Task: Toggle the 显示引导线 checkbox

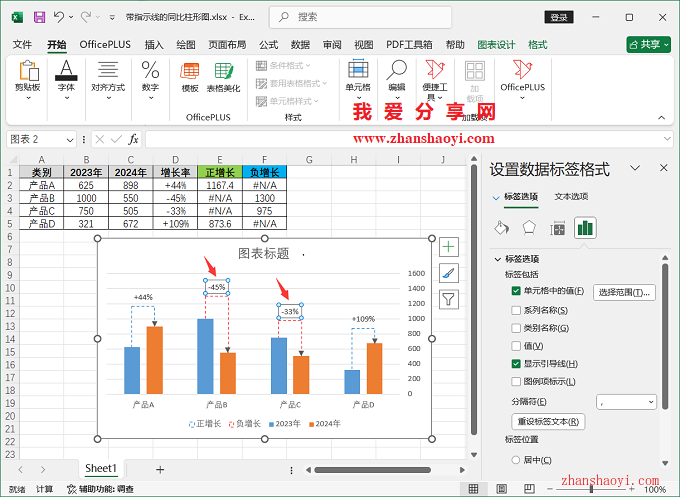Action: 516,364
